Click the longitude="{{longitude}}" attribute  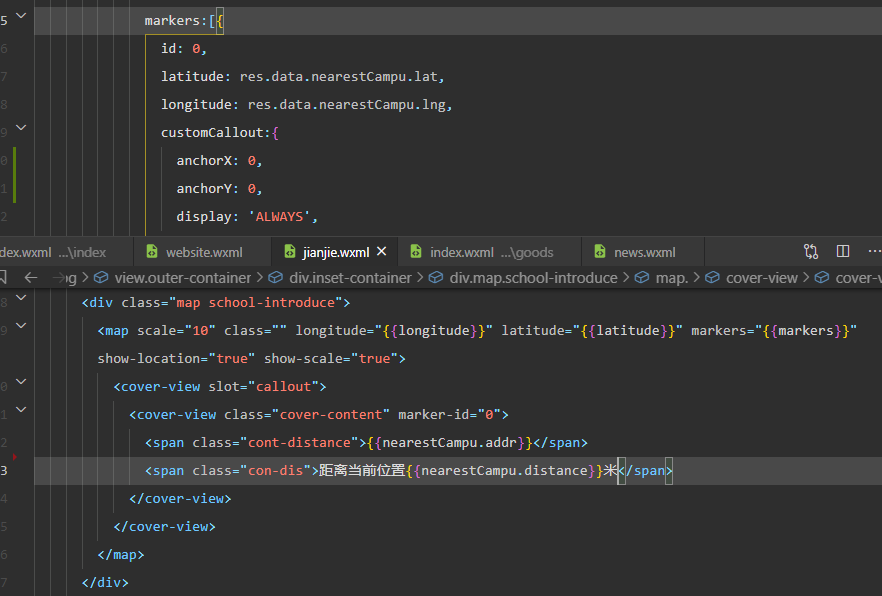click(x=394, y=331)
